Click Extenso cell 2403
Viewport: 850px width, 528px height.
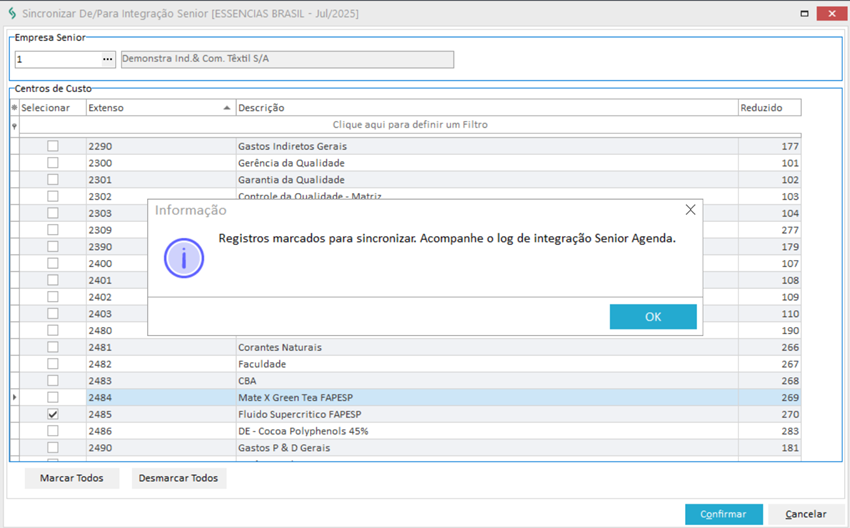click(x=117, y=314)
